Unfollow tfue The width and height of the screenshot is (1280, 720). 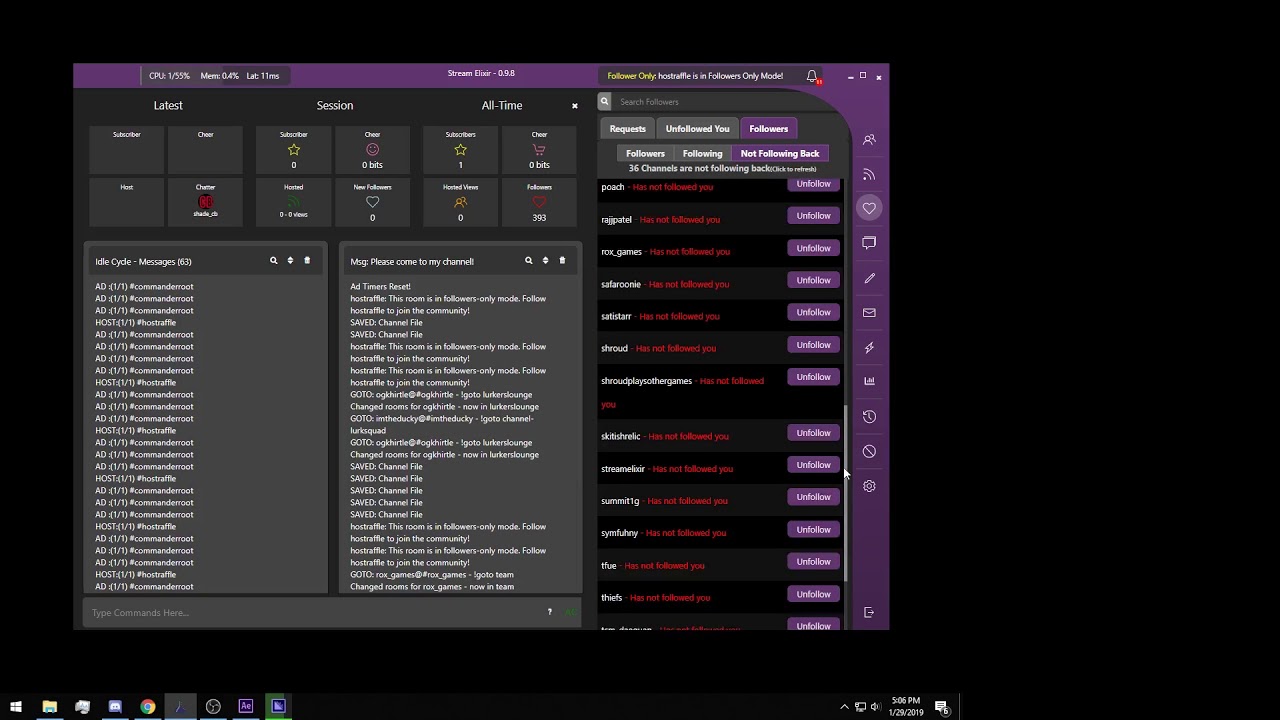[814, 562]
